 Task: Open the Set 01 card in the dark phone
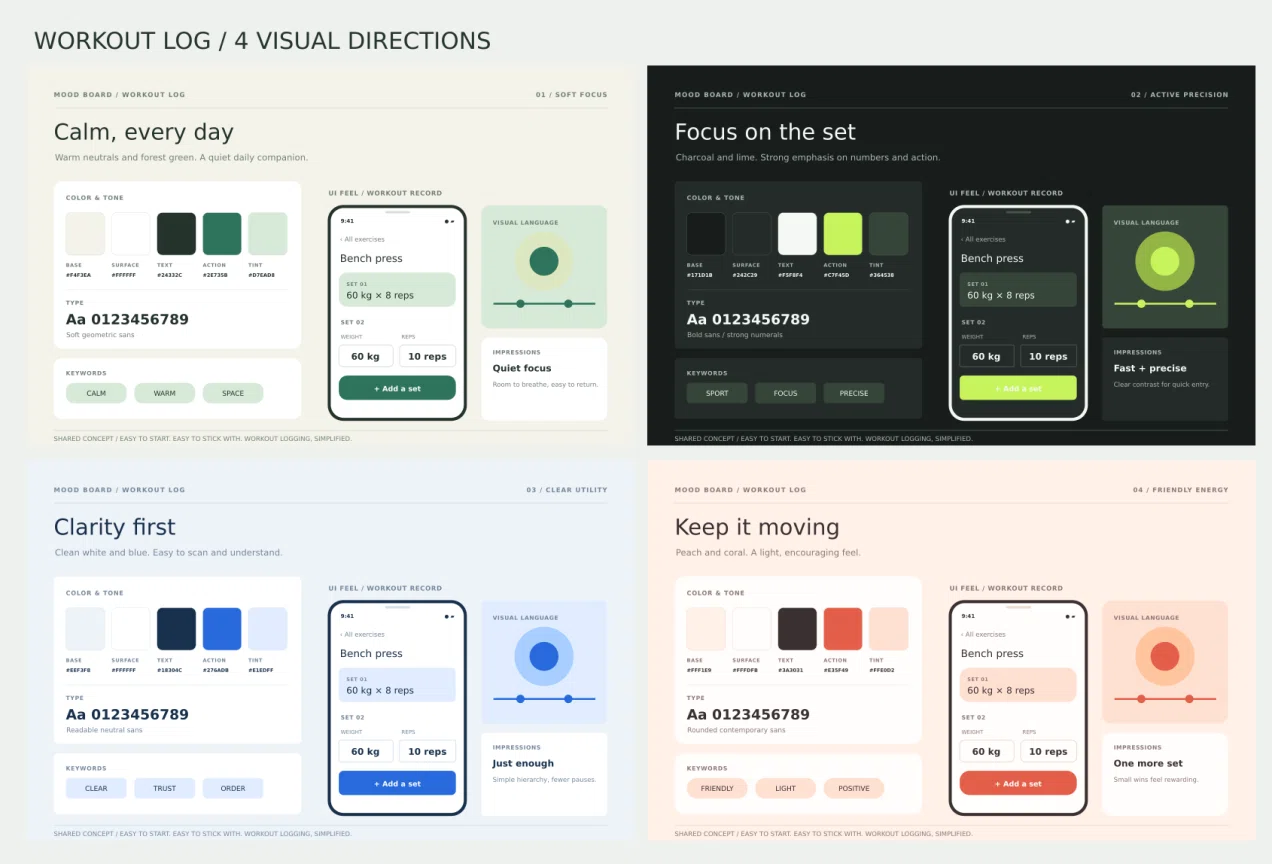1018,290
